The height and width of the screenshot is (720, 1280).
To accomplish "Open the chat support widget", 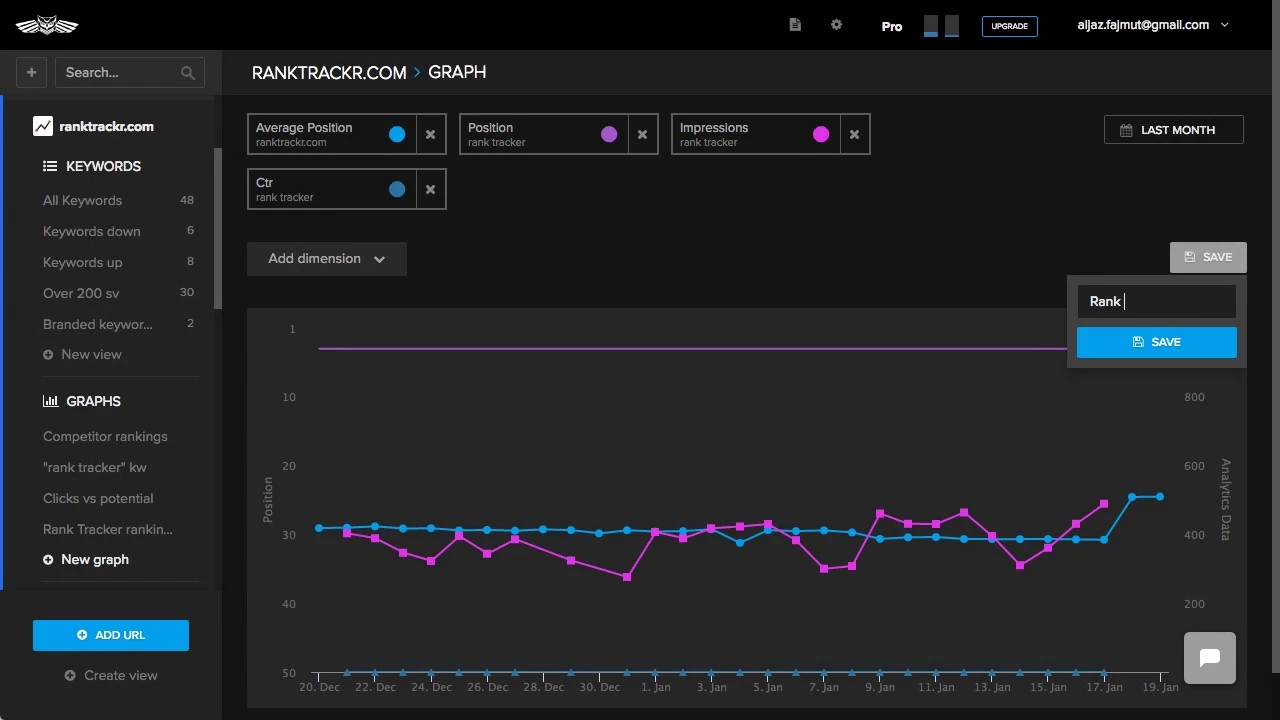I will tap(1210, 658).
